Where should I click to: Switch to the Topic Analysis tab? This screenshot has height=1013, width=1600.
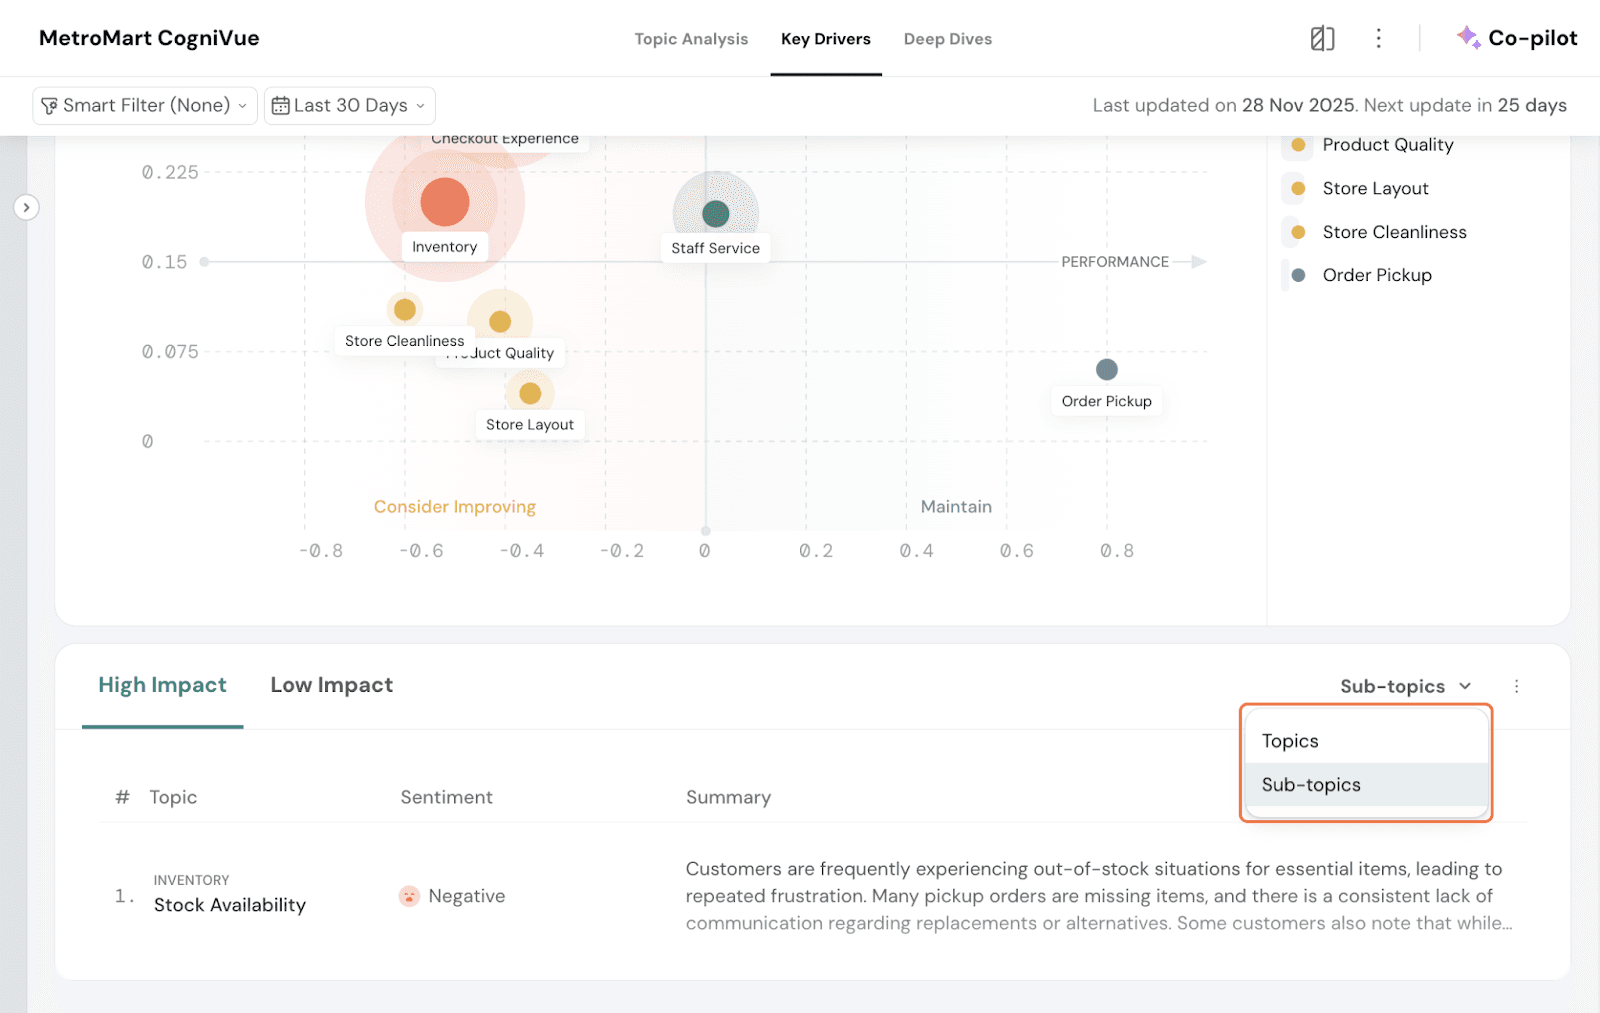tap(691, 39)
